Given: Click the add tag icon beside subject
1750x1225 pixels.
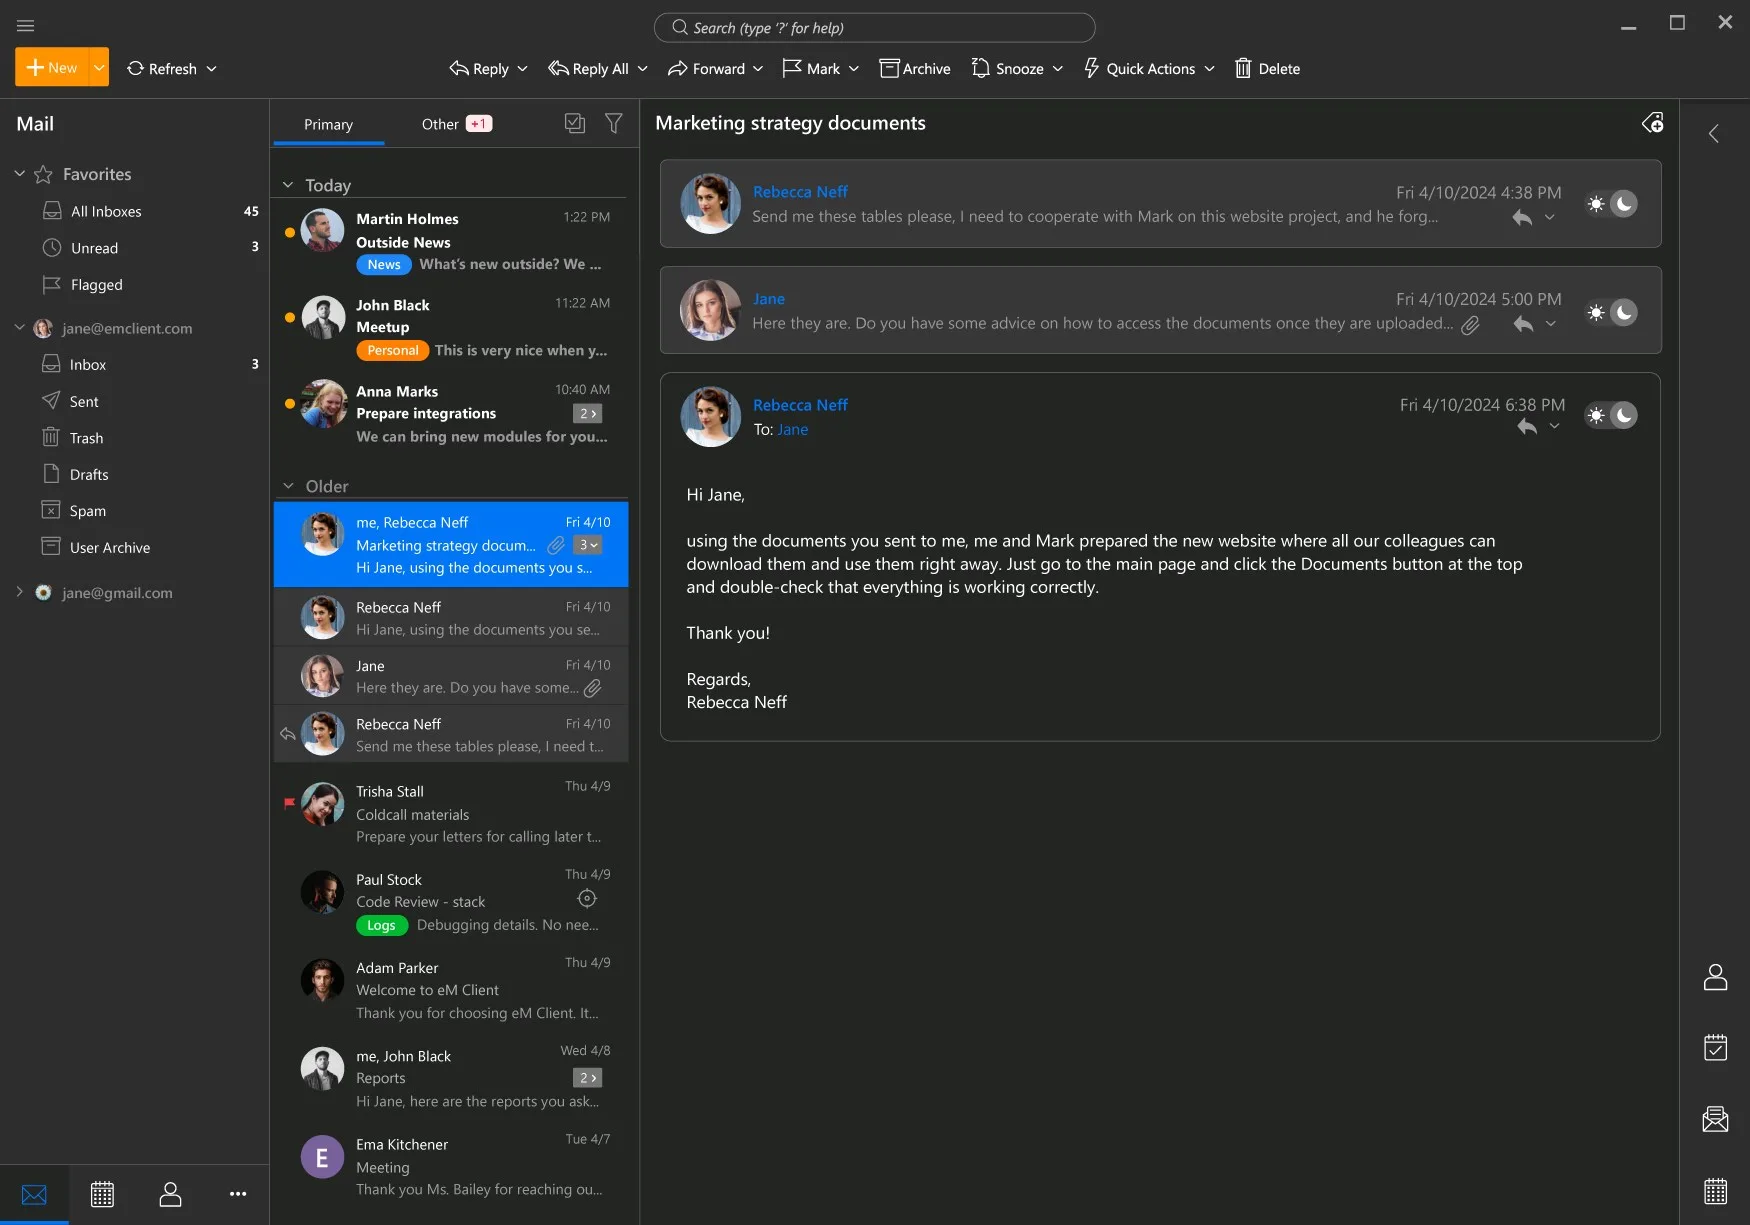Looking at the screenshot, I should (1653, 123).
